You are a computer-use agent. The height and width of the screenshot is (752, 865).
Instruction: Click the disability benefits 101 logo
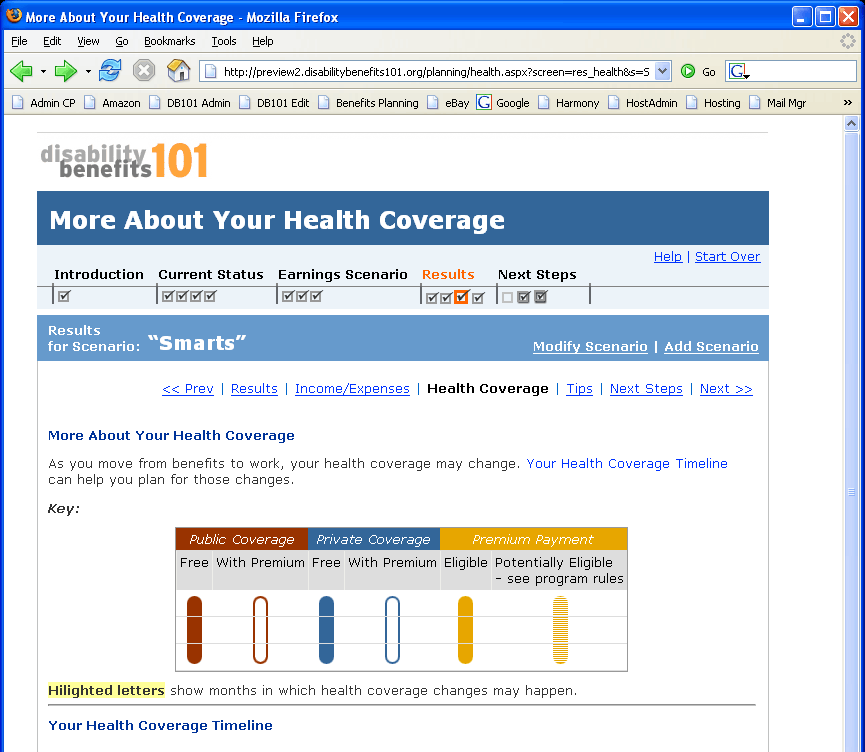point(124,161)
